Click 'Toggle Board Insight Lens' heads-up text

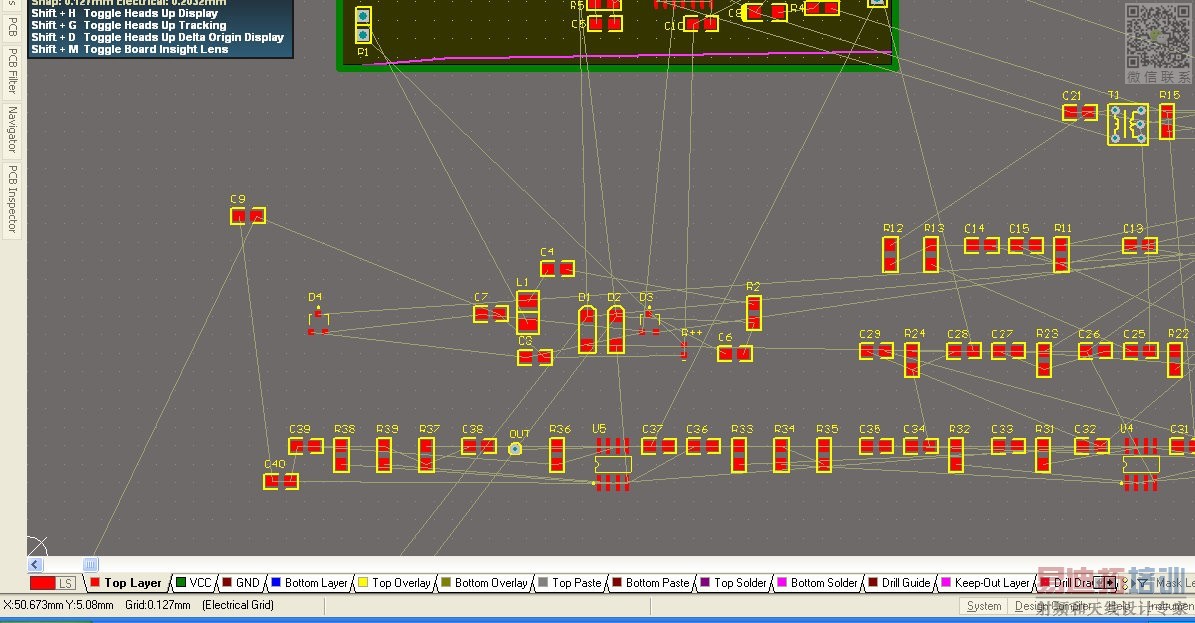pos(155,50)
